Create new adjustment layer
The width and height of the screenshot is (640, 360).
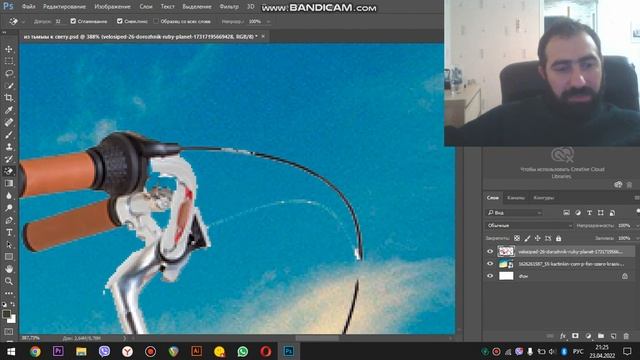588,336
